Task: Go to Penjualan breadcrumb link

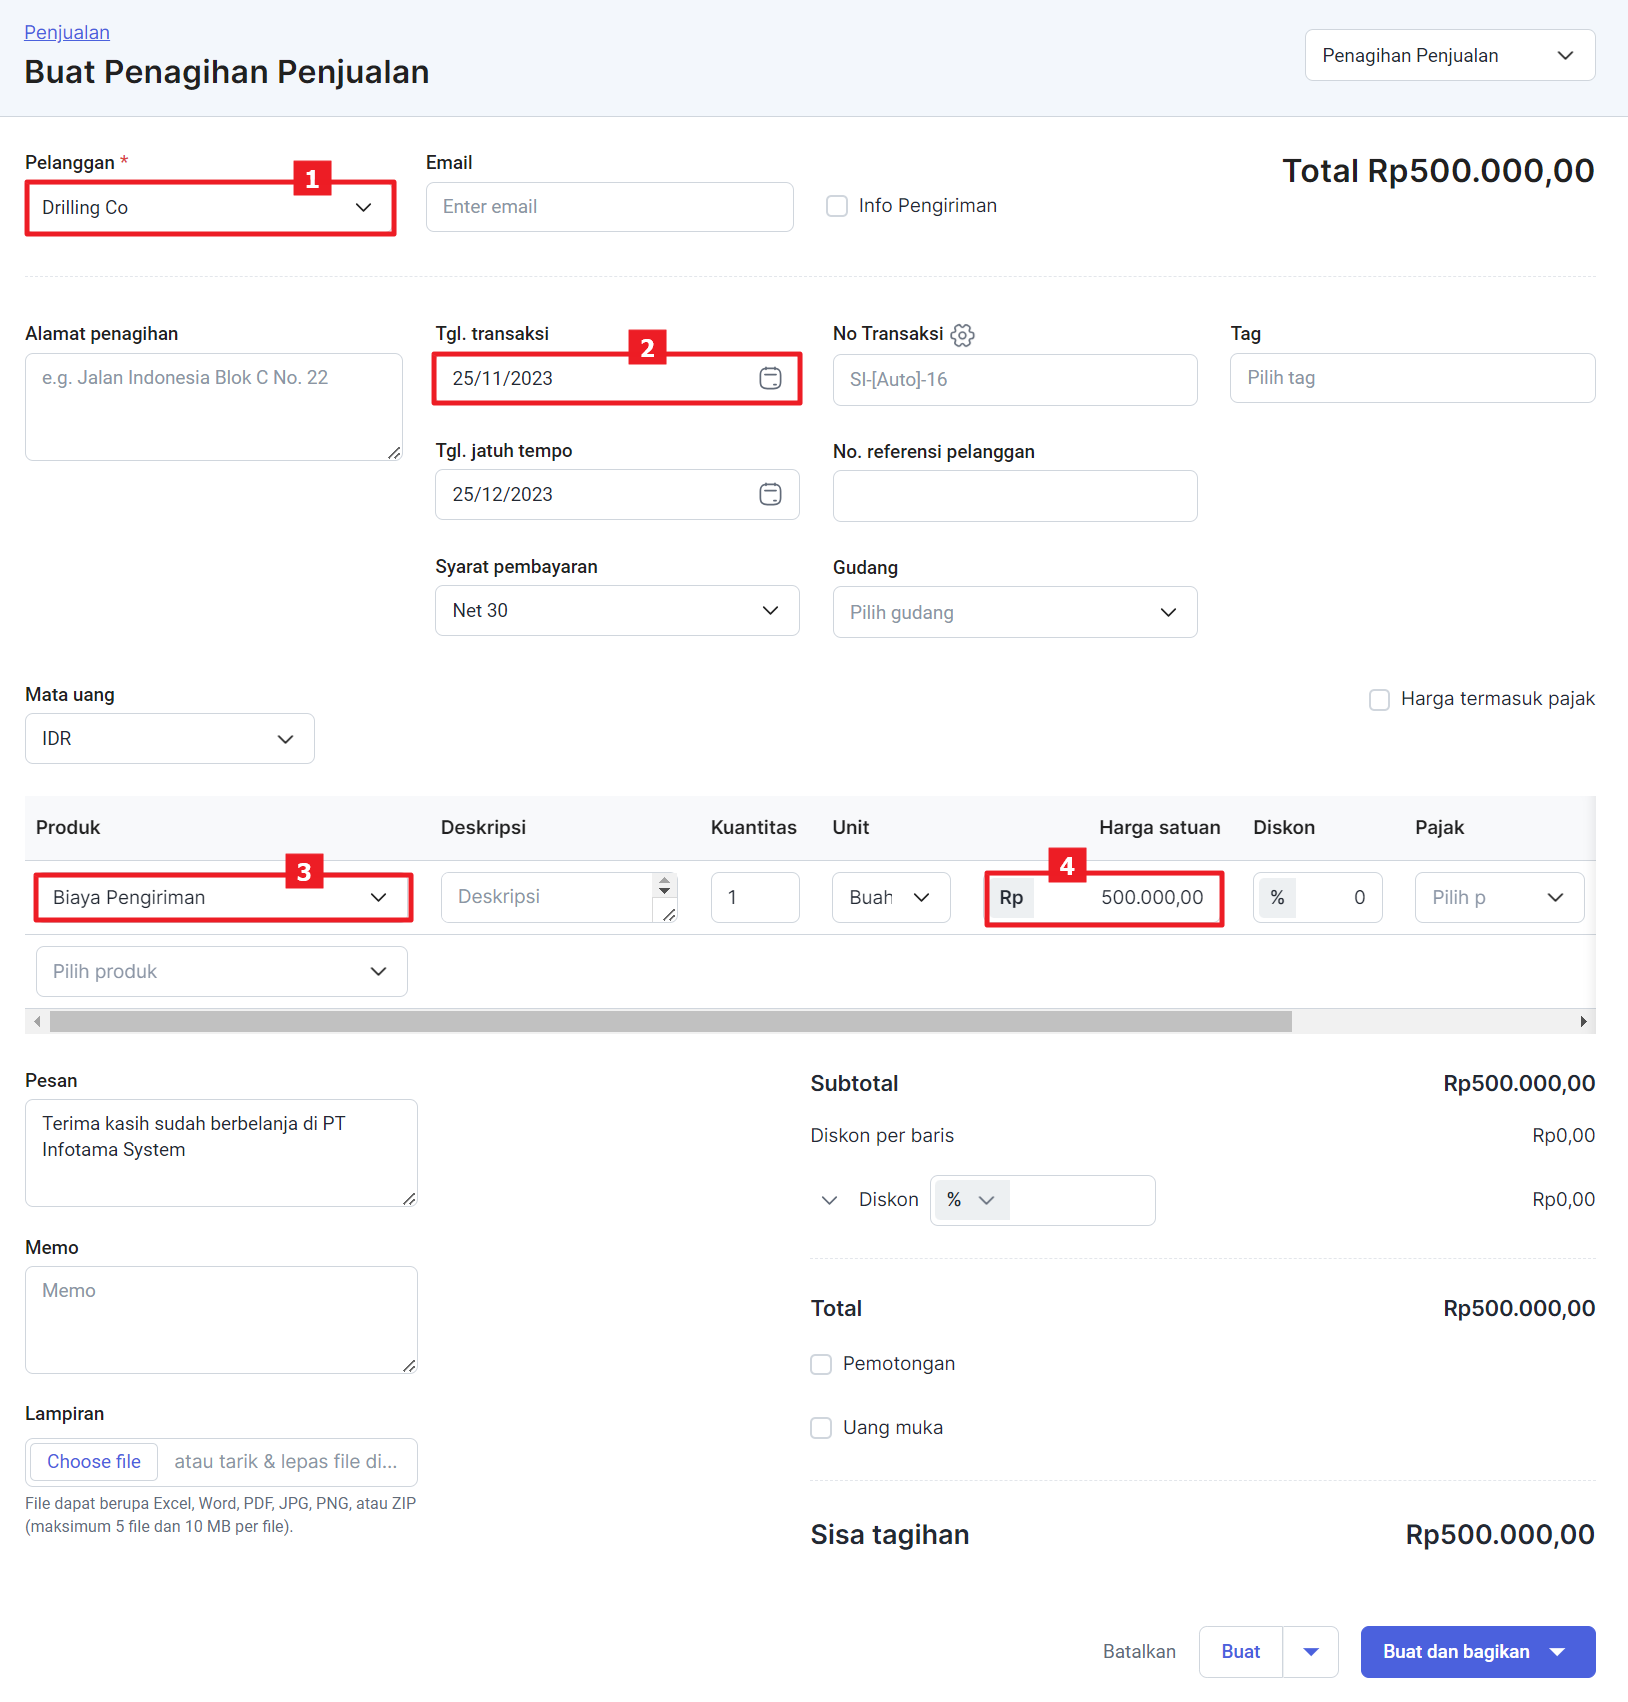Action: coord(67,32)
